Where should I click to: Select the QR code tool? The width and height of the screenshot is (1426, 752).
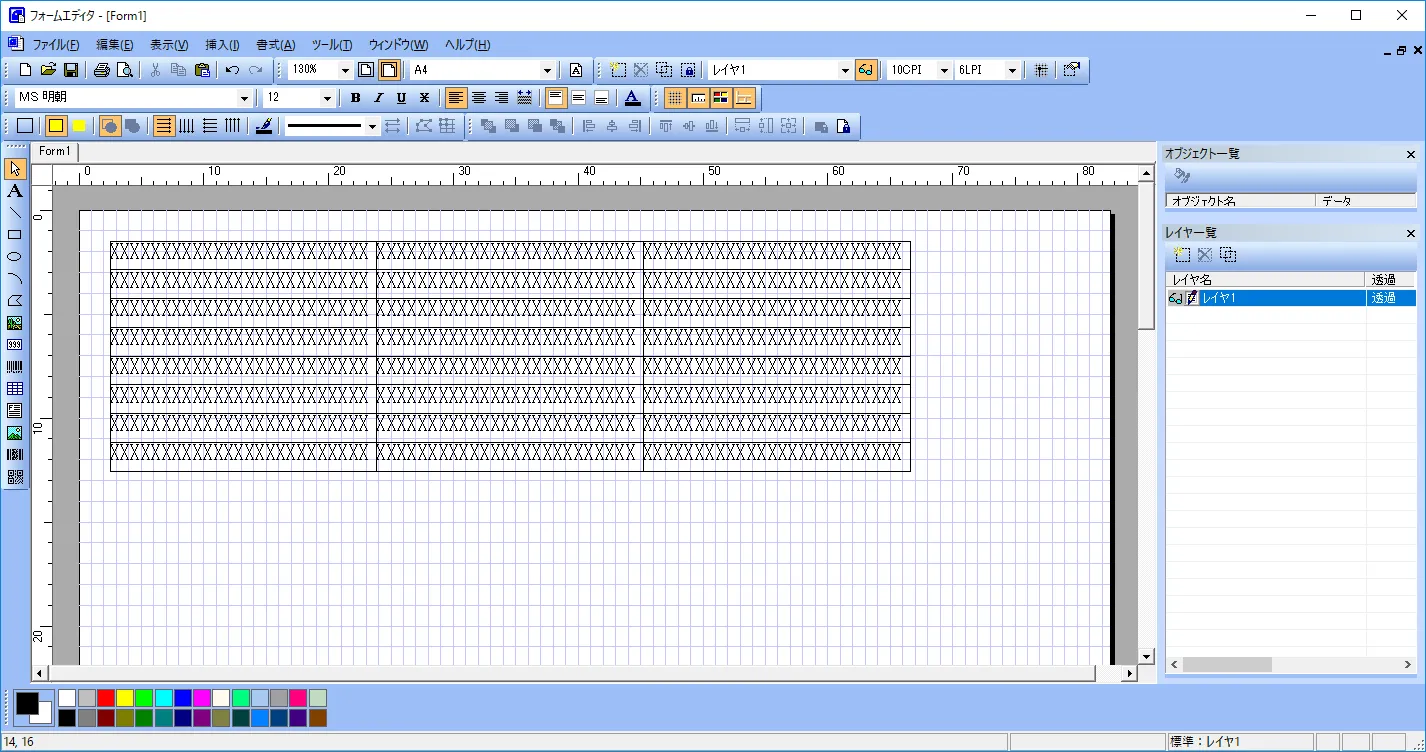point(15,477)
